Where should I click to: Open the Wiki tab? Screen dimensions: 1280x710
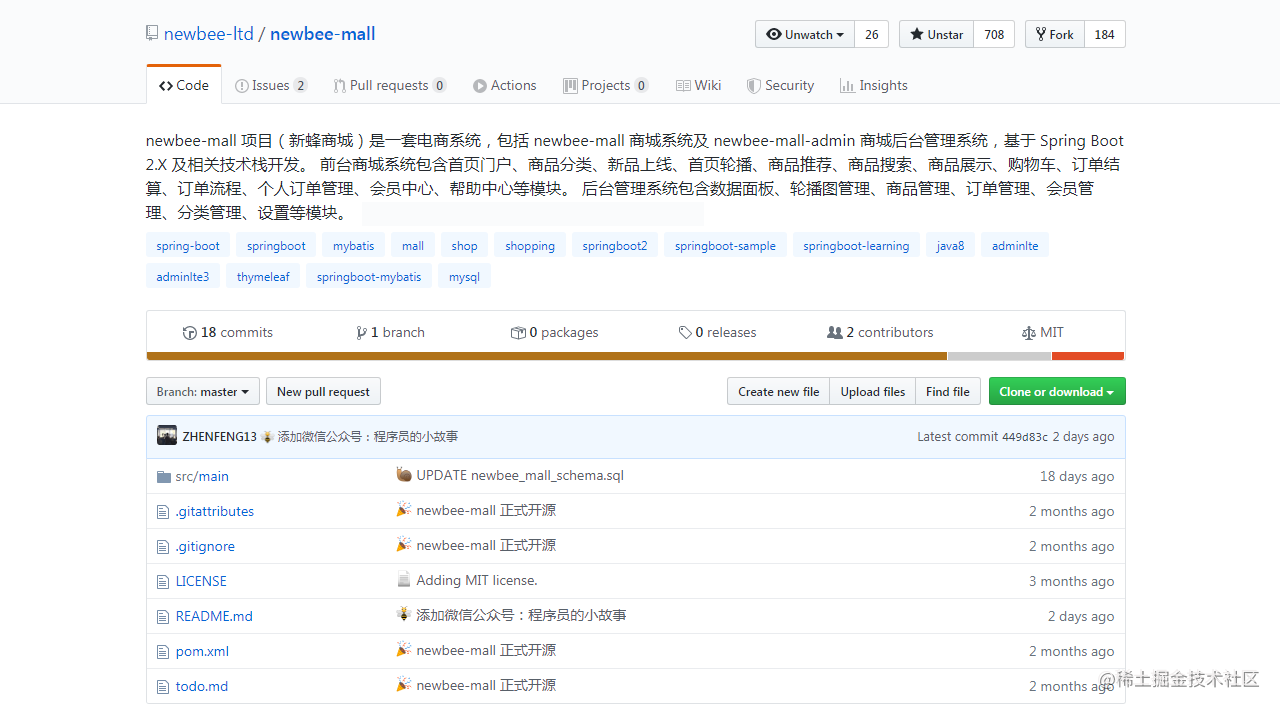coord(698,85)
